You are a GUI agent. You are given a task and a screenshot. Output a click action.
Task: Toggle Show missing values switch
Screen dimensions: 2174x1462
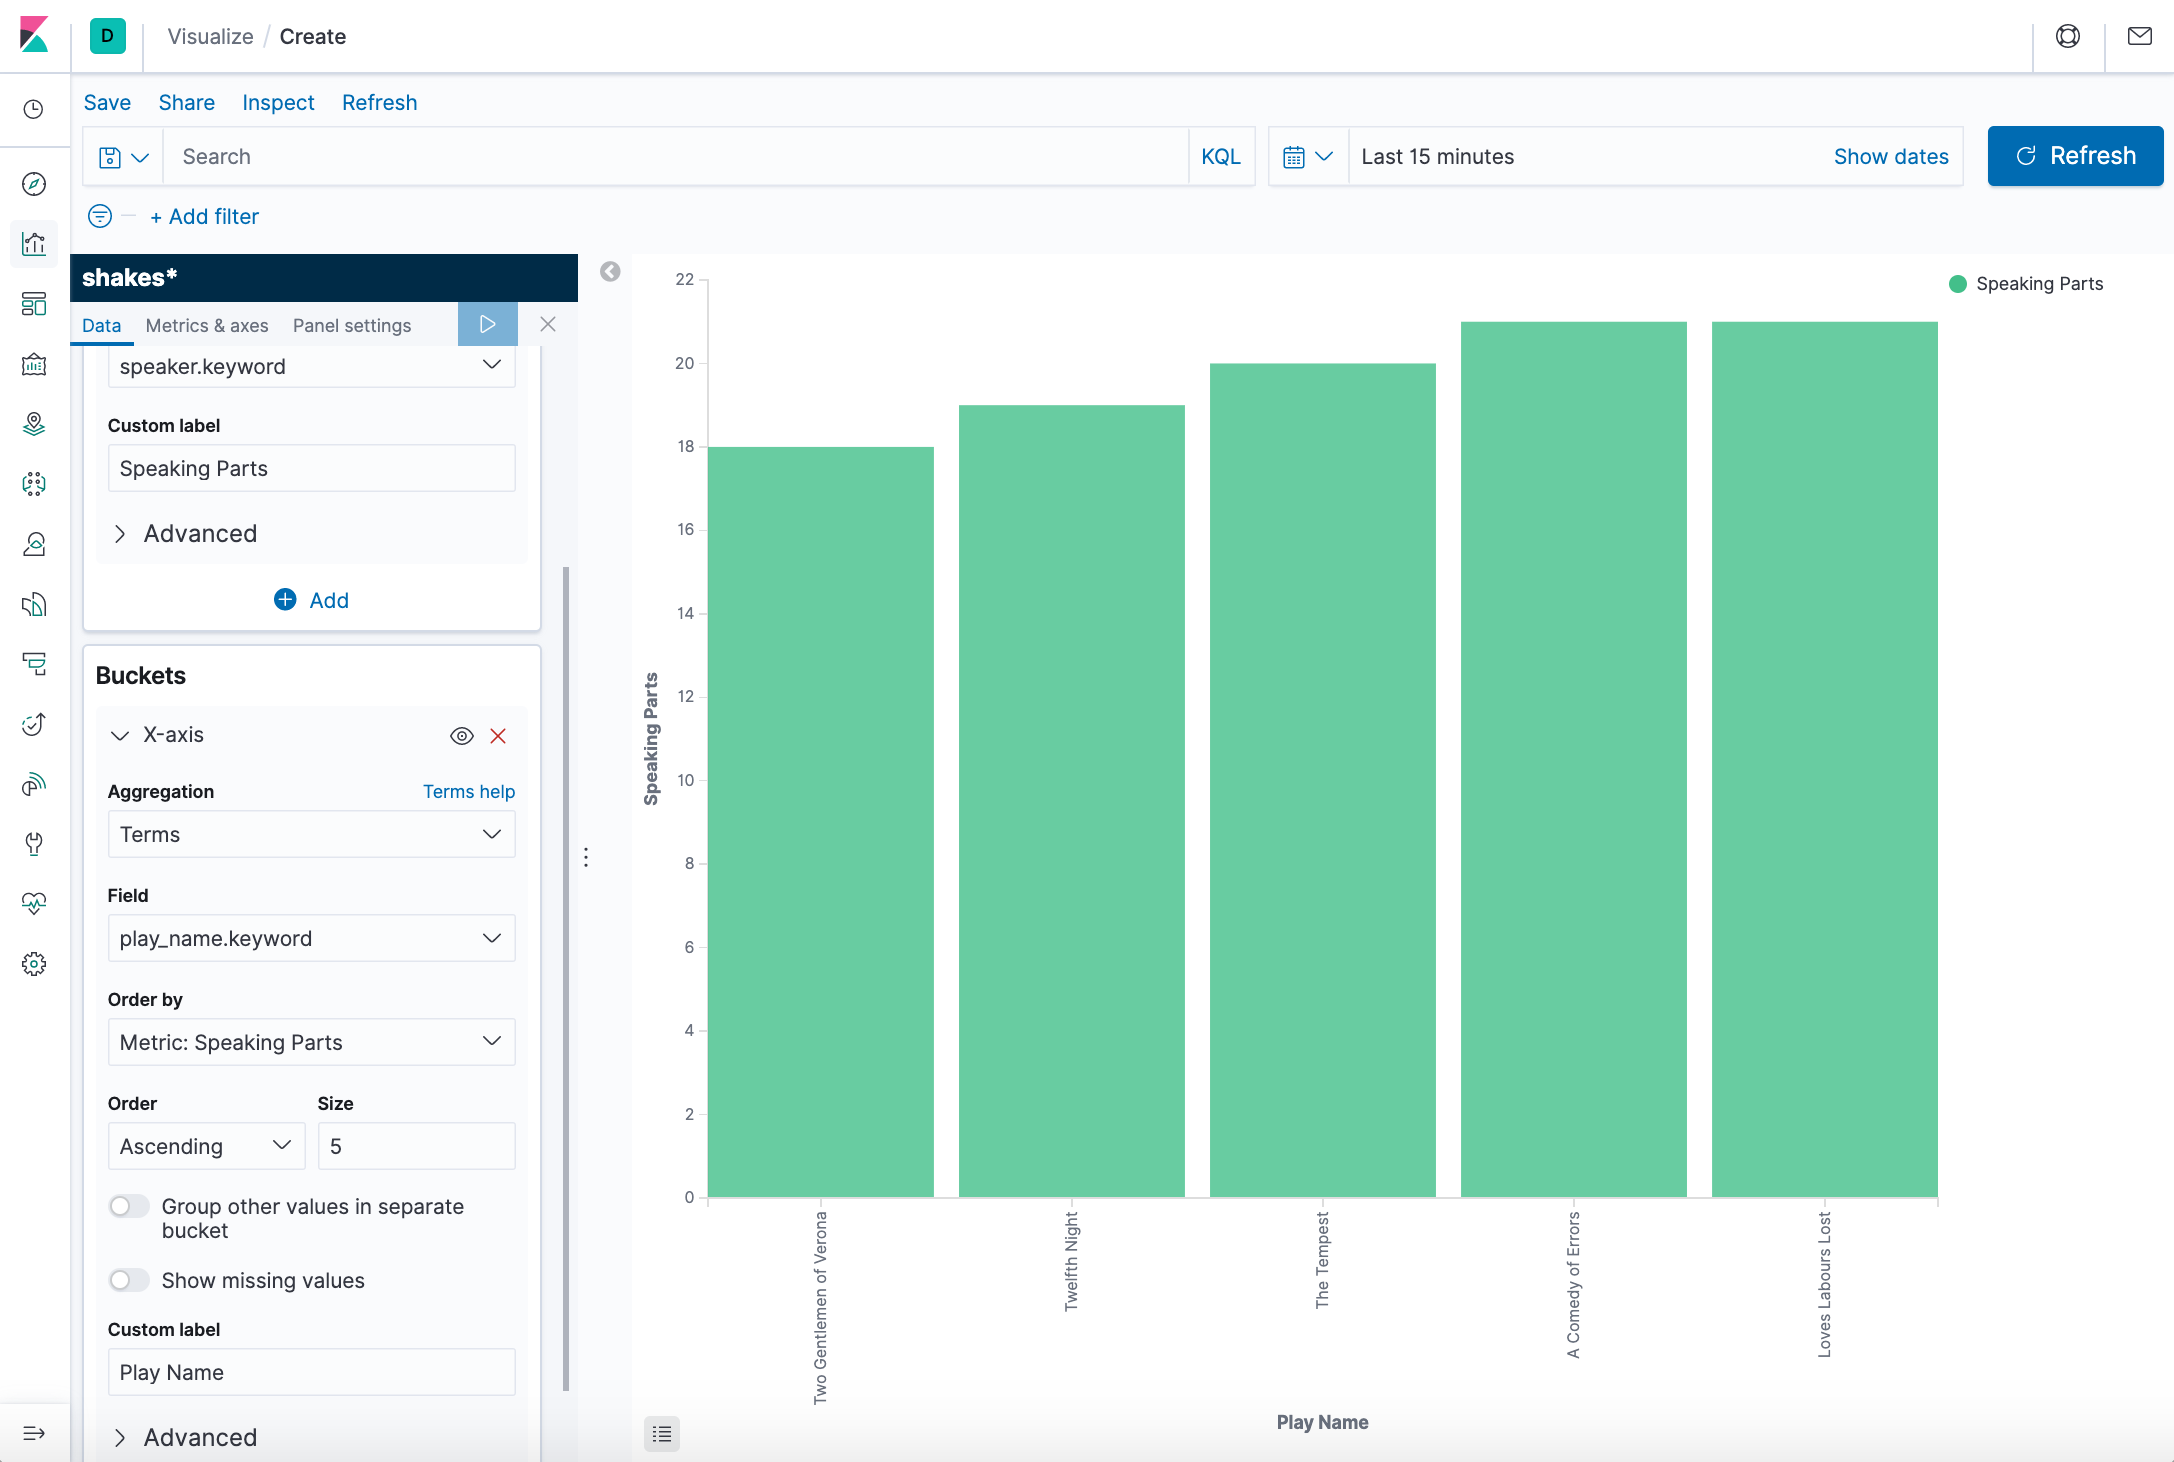(127, 1278)
